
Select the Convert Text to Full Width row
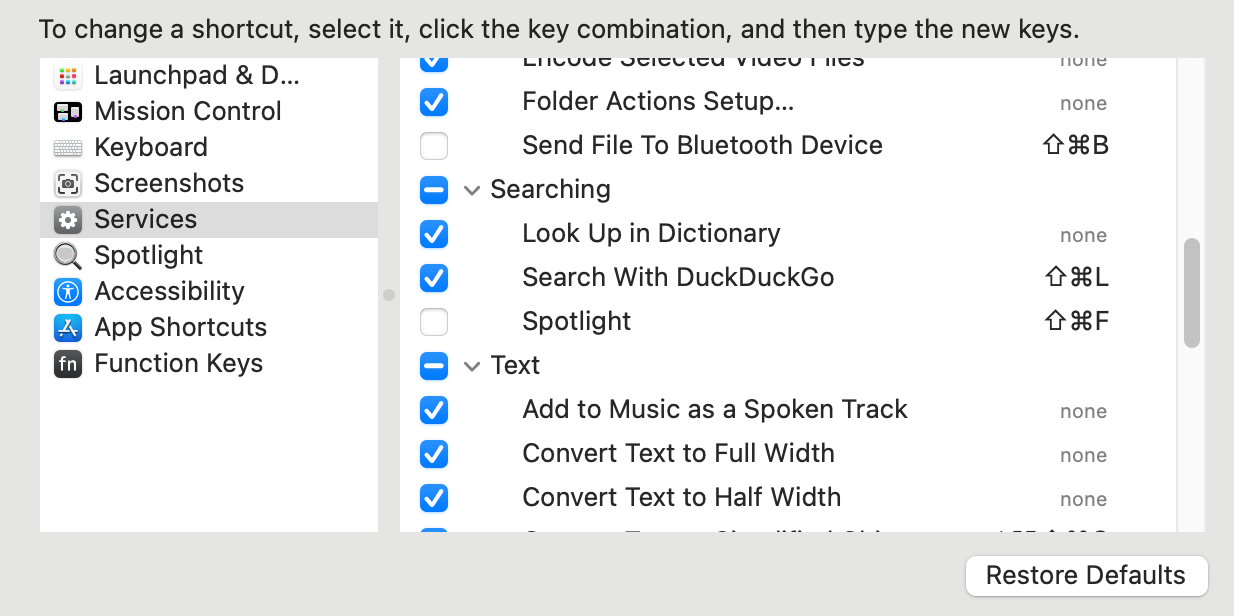tap(678, 454)
